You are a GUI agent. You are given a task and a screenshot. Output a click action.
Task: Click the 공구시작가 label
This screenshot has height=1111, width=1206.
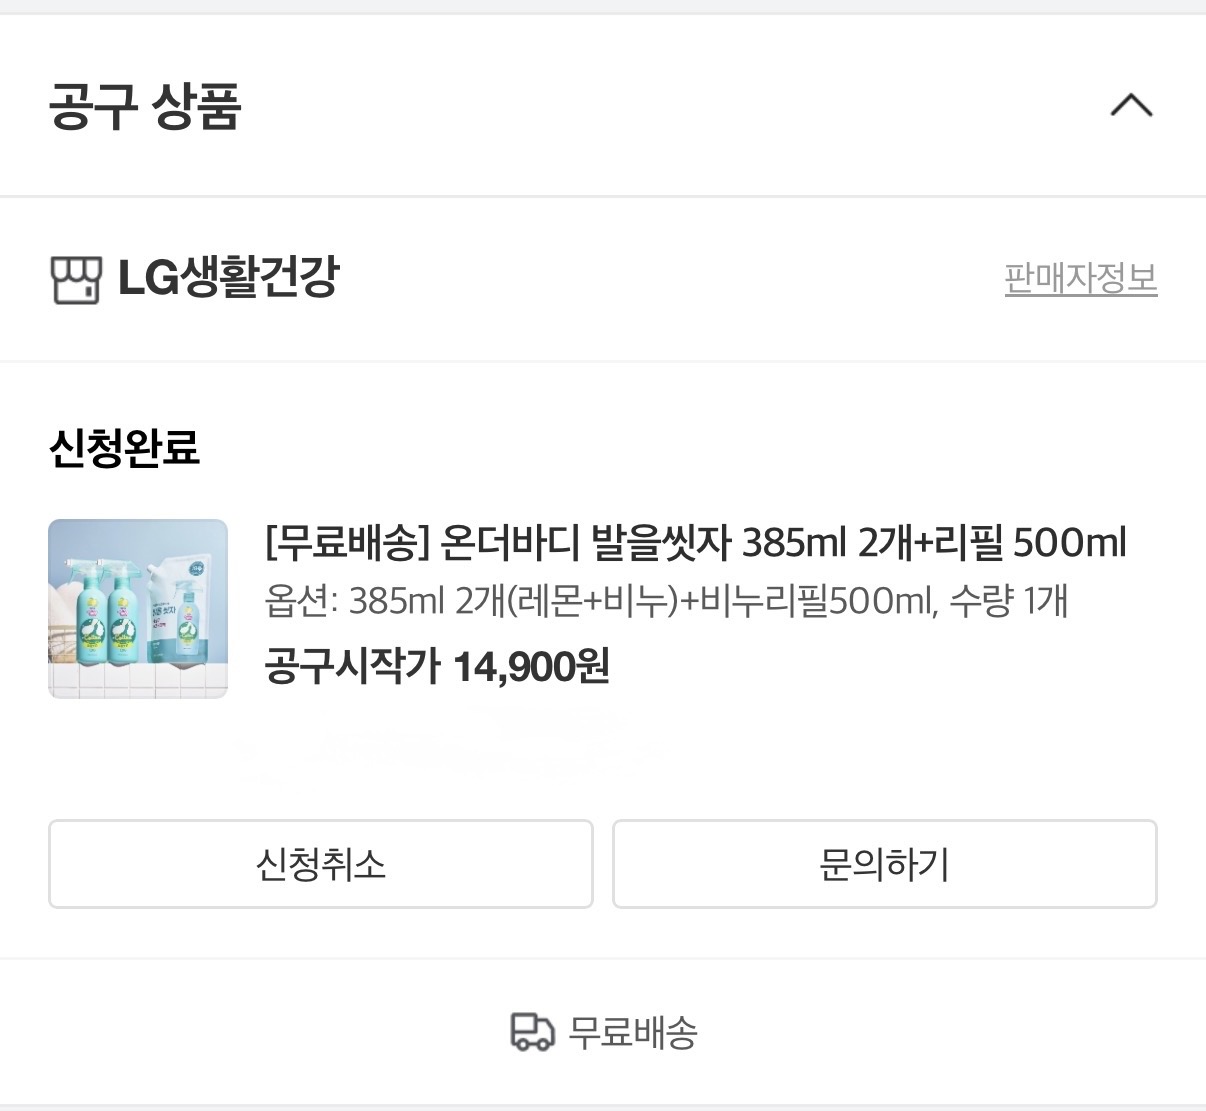pyautogui.click(x=352, y=666)
